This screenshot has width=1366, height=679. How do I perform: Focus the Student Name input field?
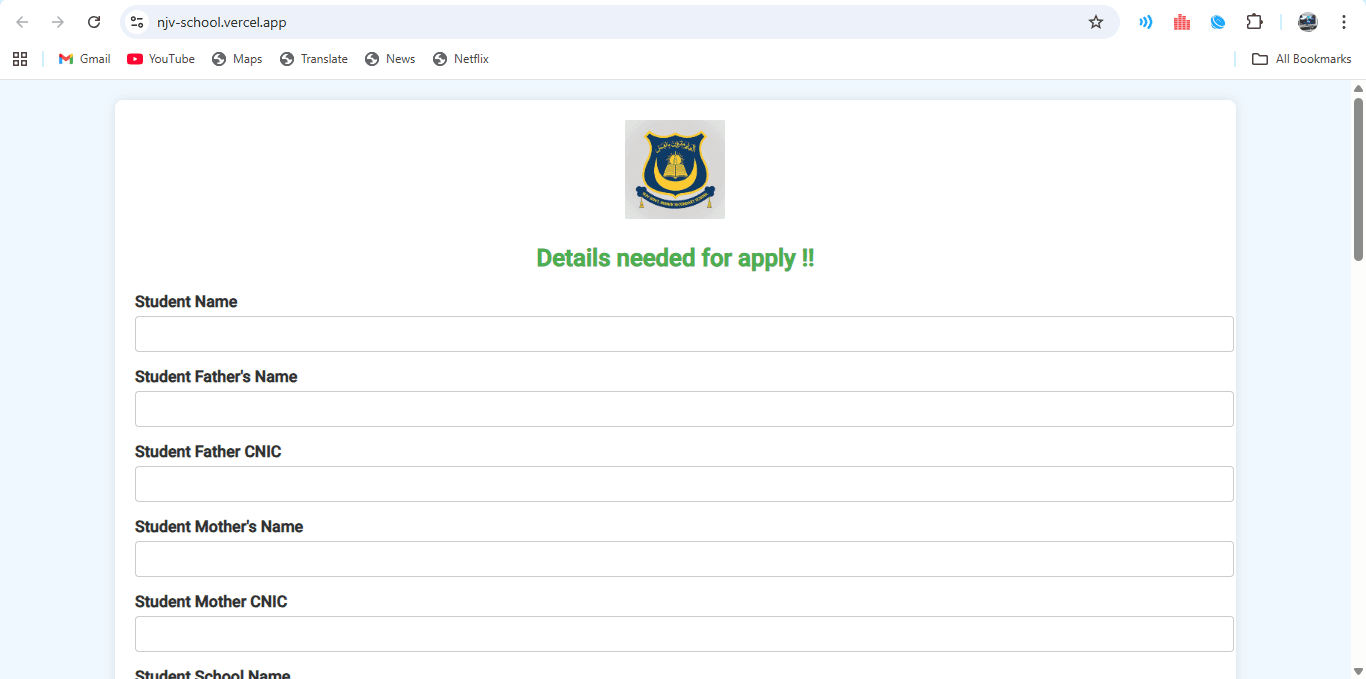pos(684,334)
